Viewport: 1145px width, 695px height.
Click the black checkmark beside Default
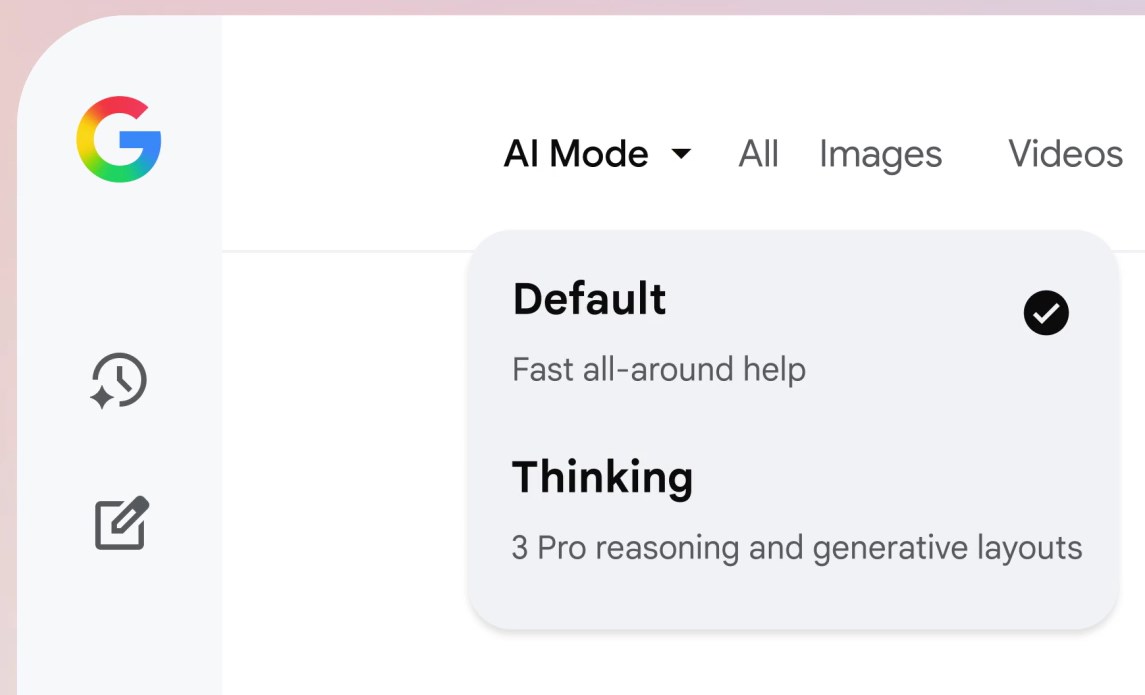pyautogui.click(x=1046, y=314)
